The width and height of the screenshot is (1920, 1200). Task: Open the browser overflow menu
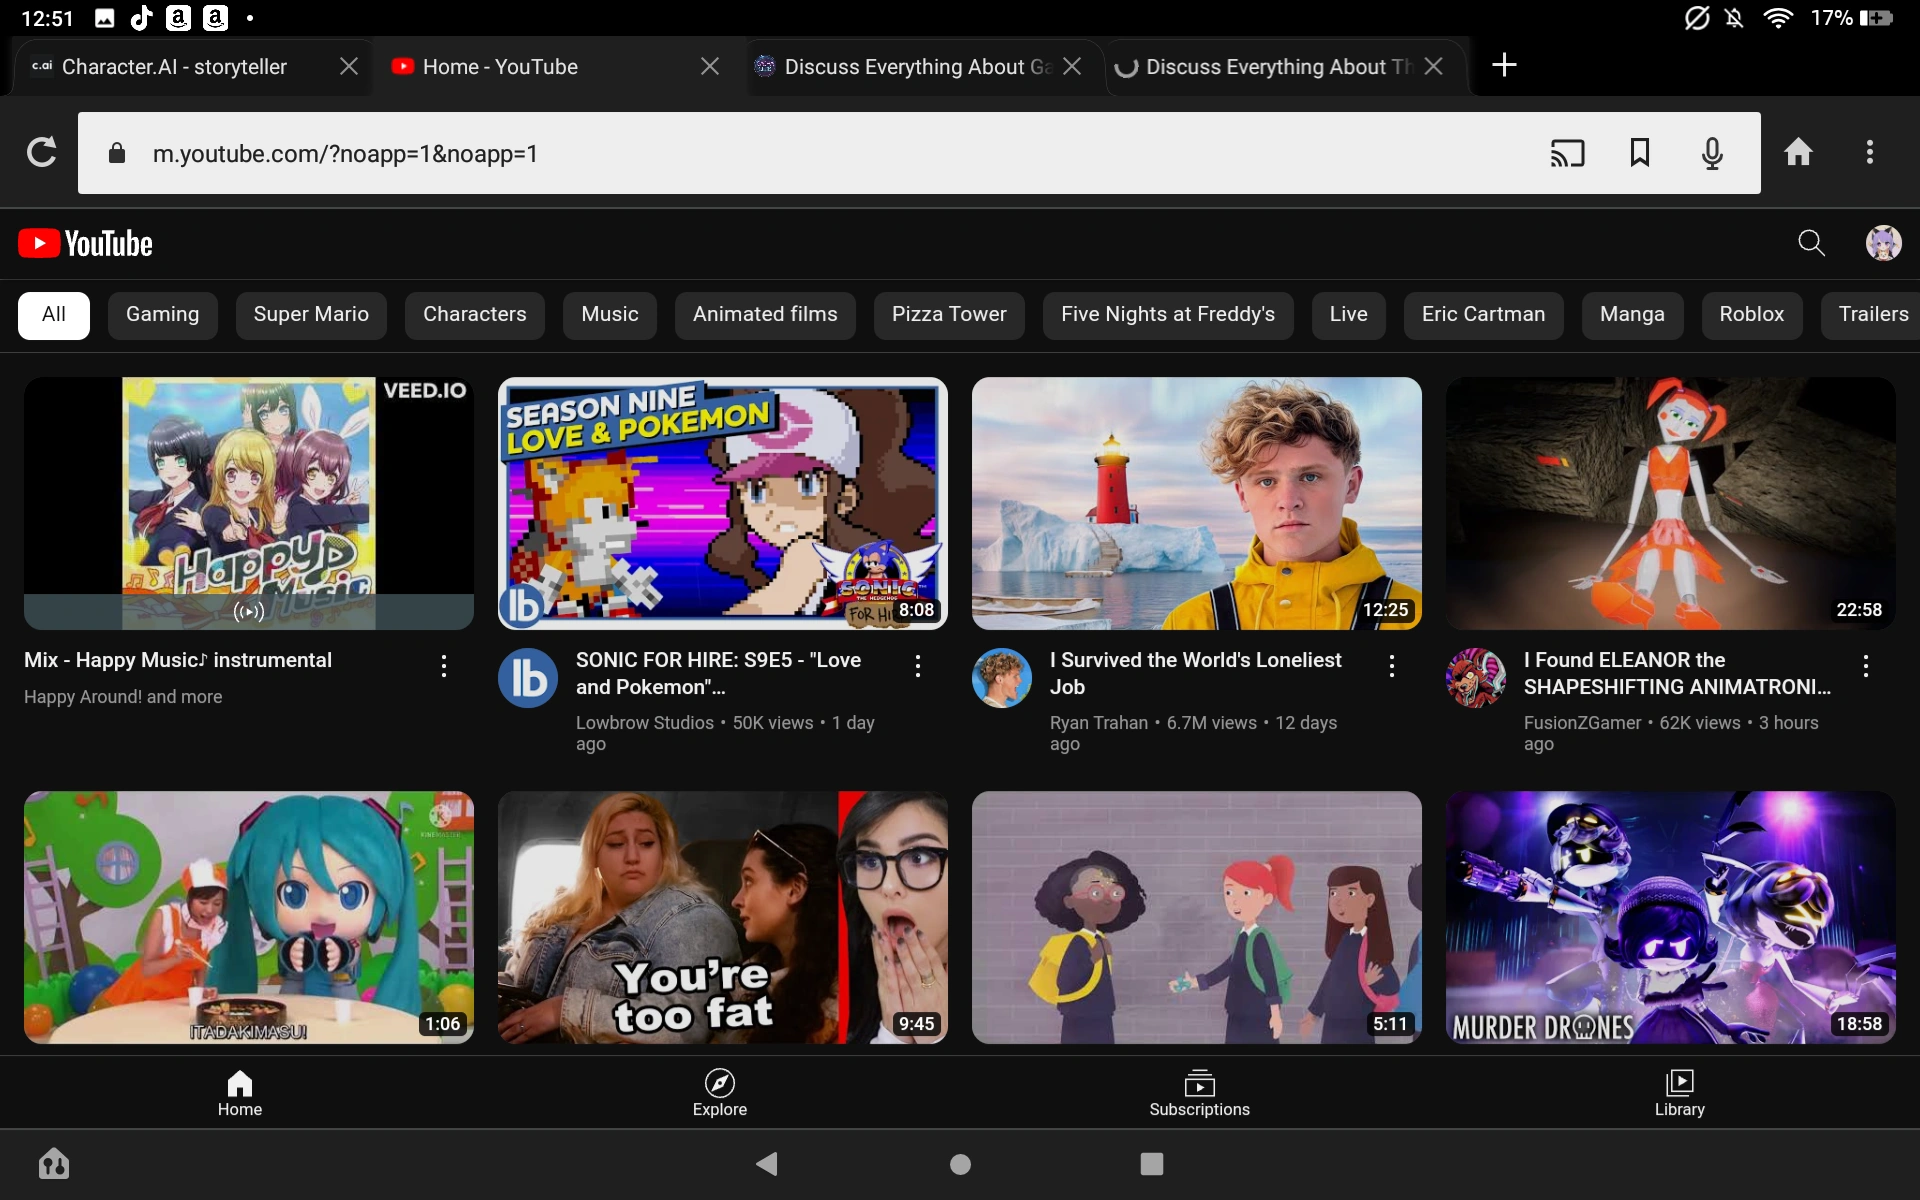[x=1869, y=153]
